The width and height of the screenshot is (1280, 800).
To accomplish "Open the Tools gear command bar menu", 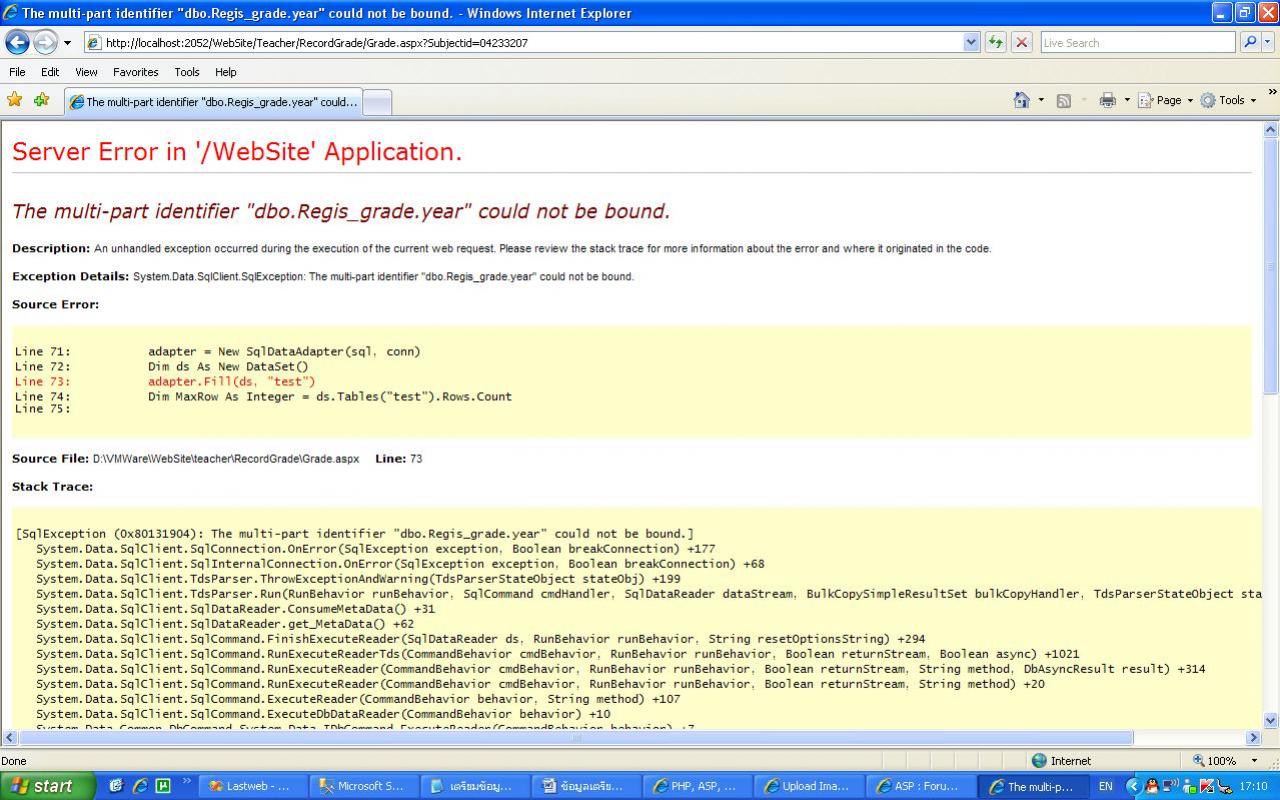I will coord(1228,100).
